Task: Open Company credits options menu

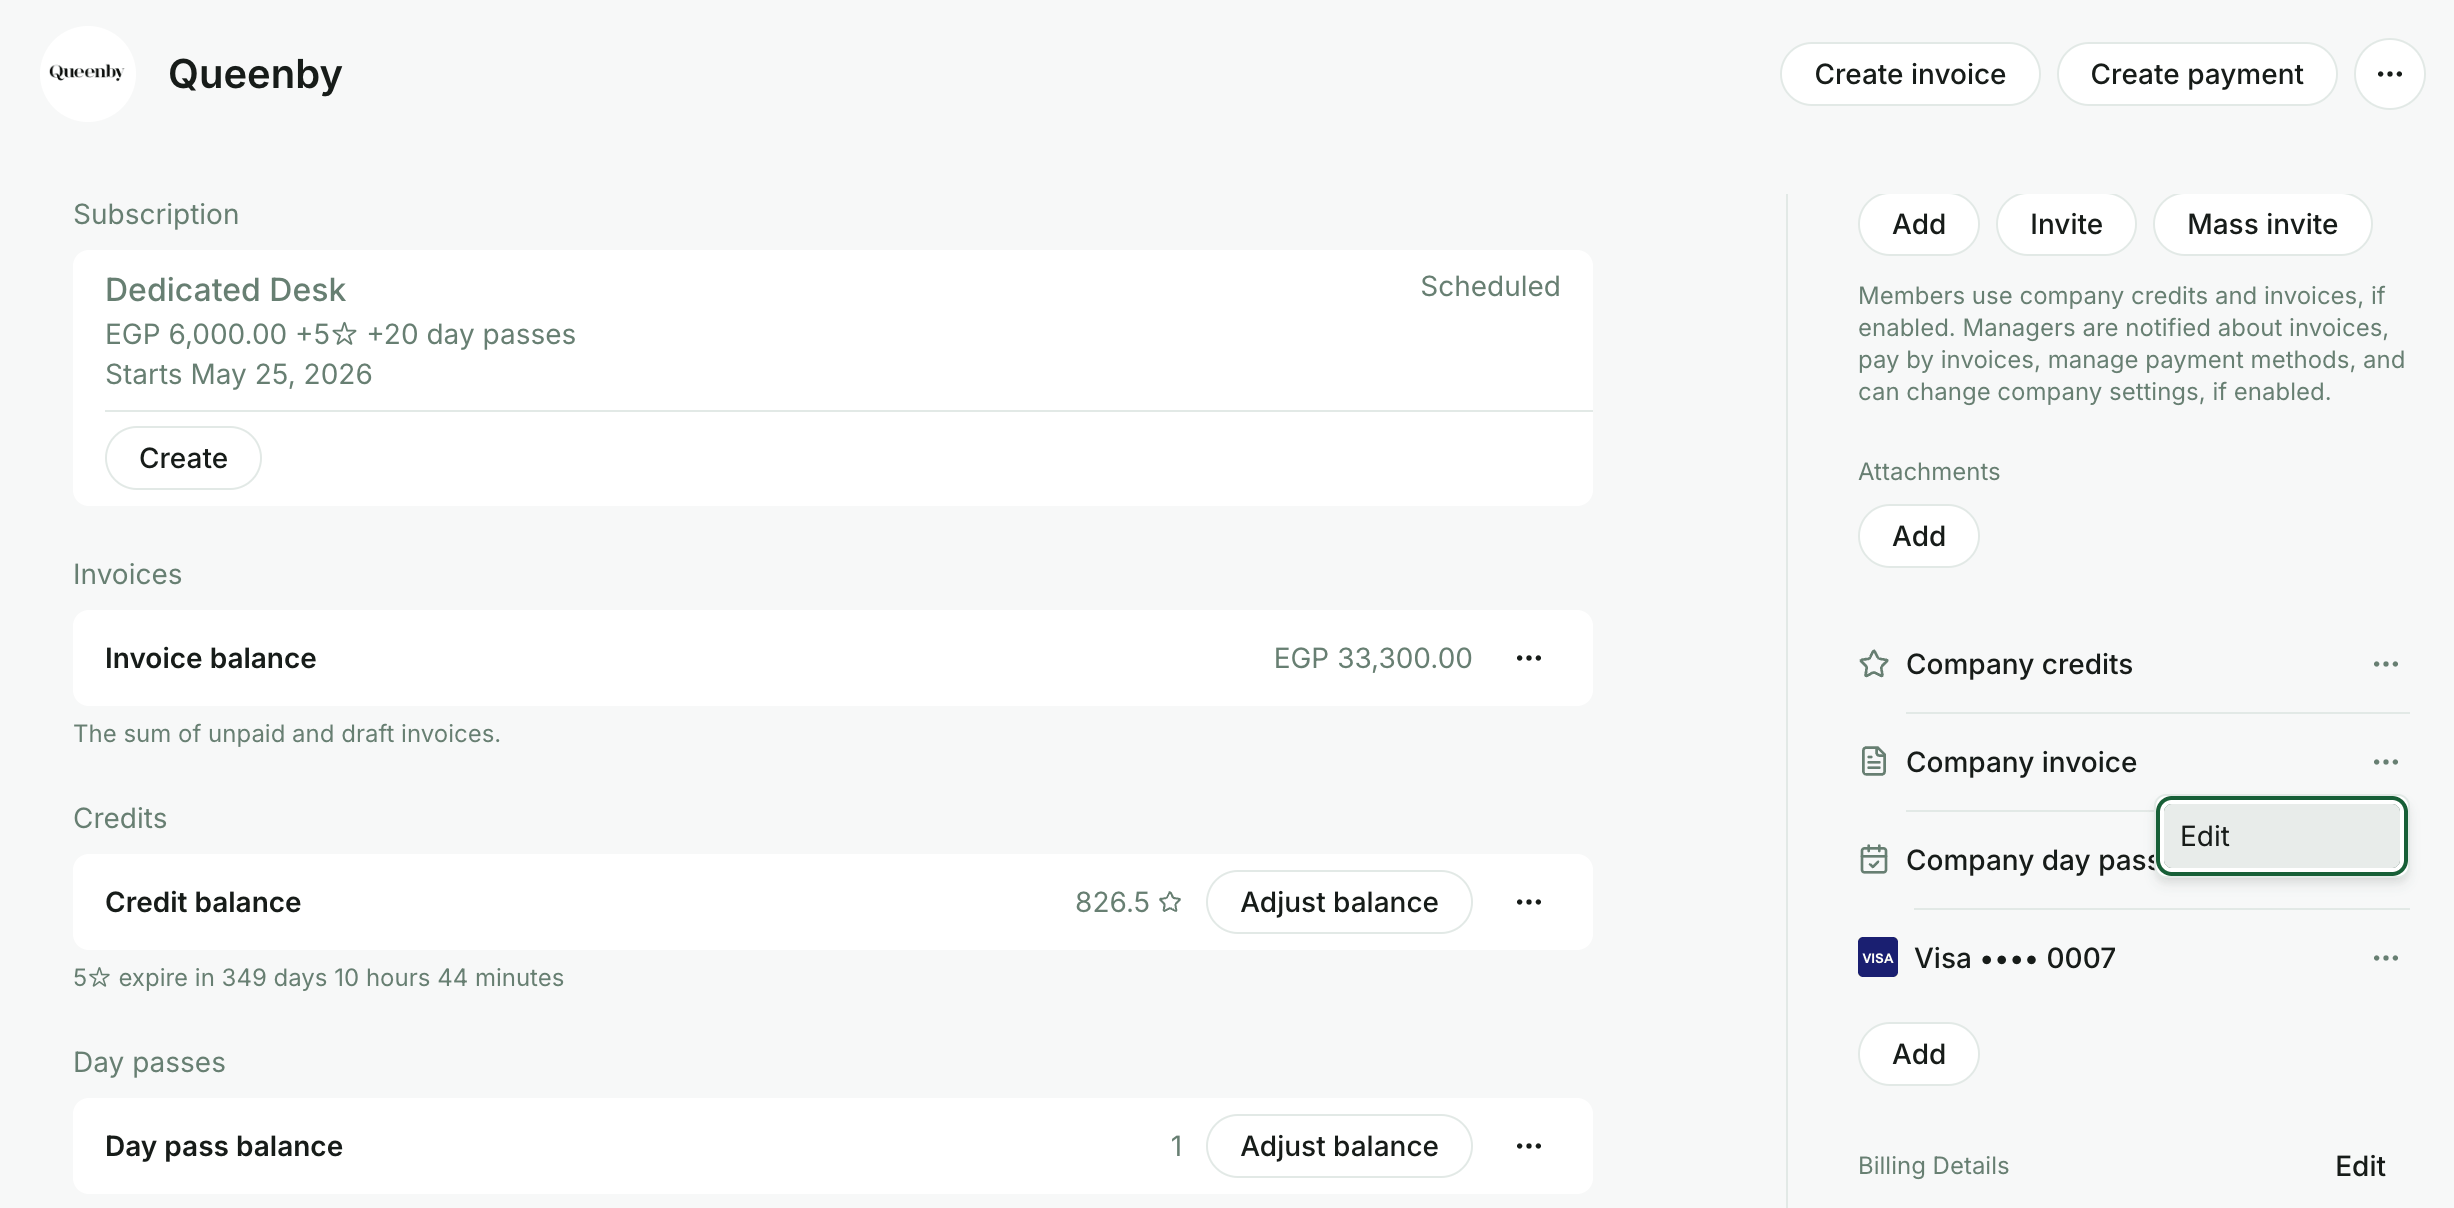Action: tap(2385, 664)
